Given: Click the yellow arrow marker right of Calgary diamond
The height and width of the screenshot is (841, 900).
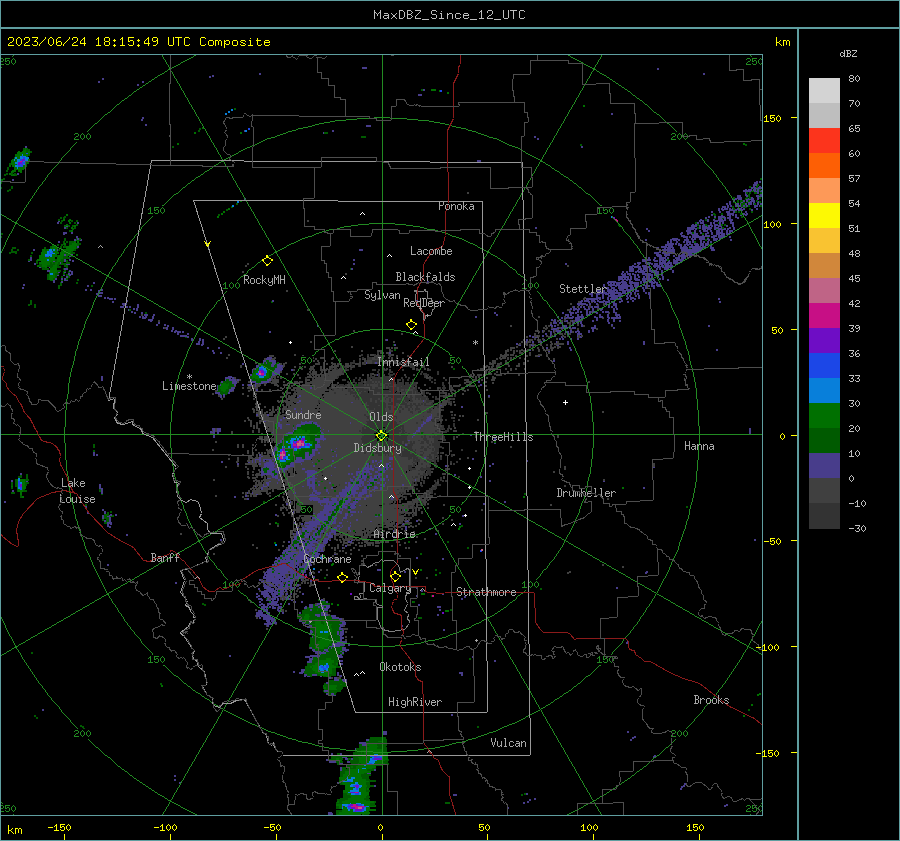Looking at the screenshot, I should [x=415, y=572].
